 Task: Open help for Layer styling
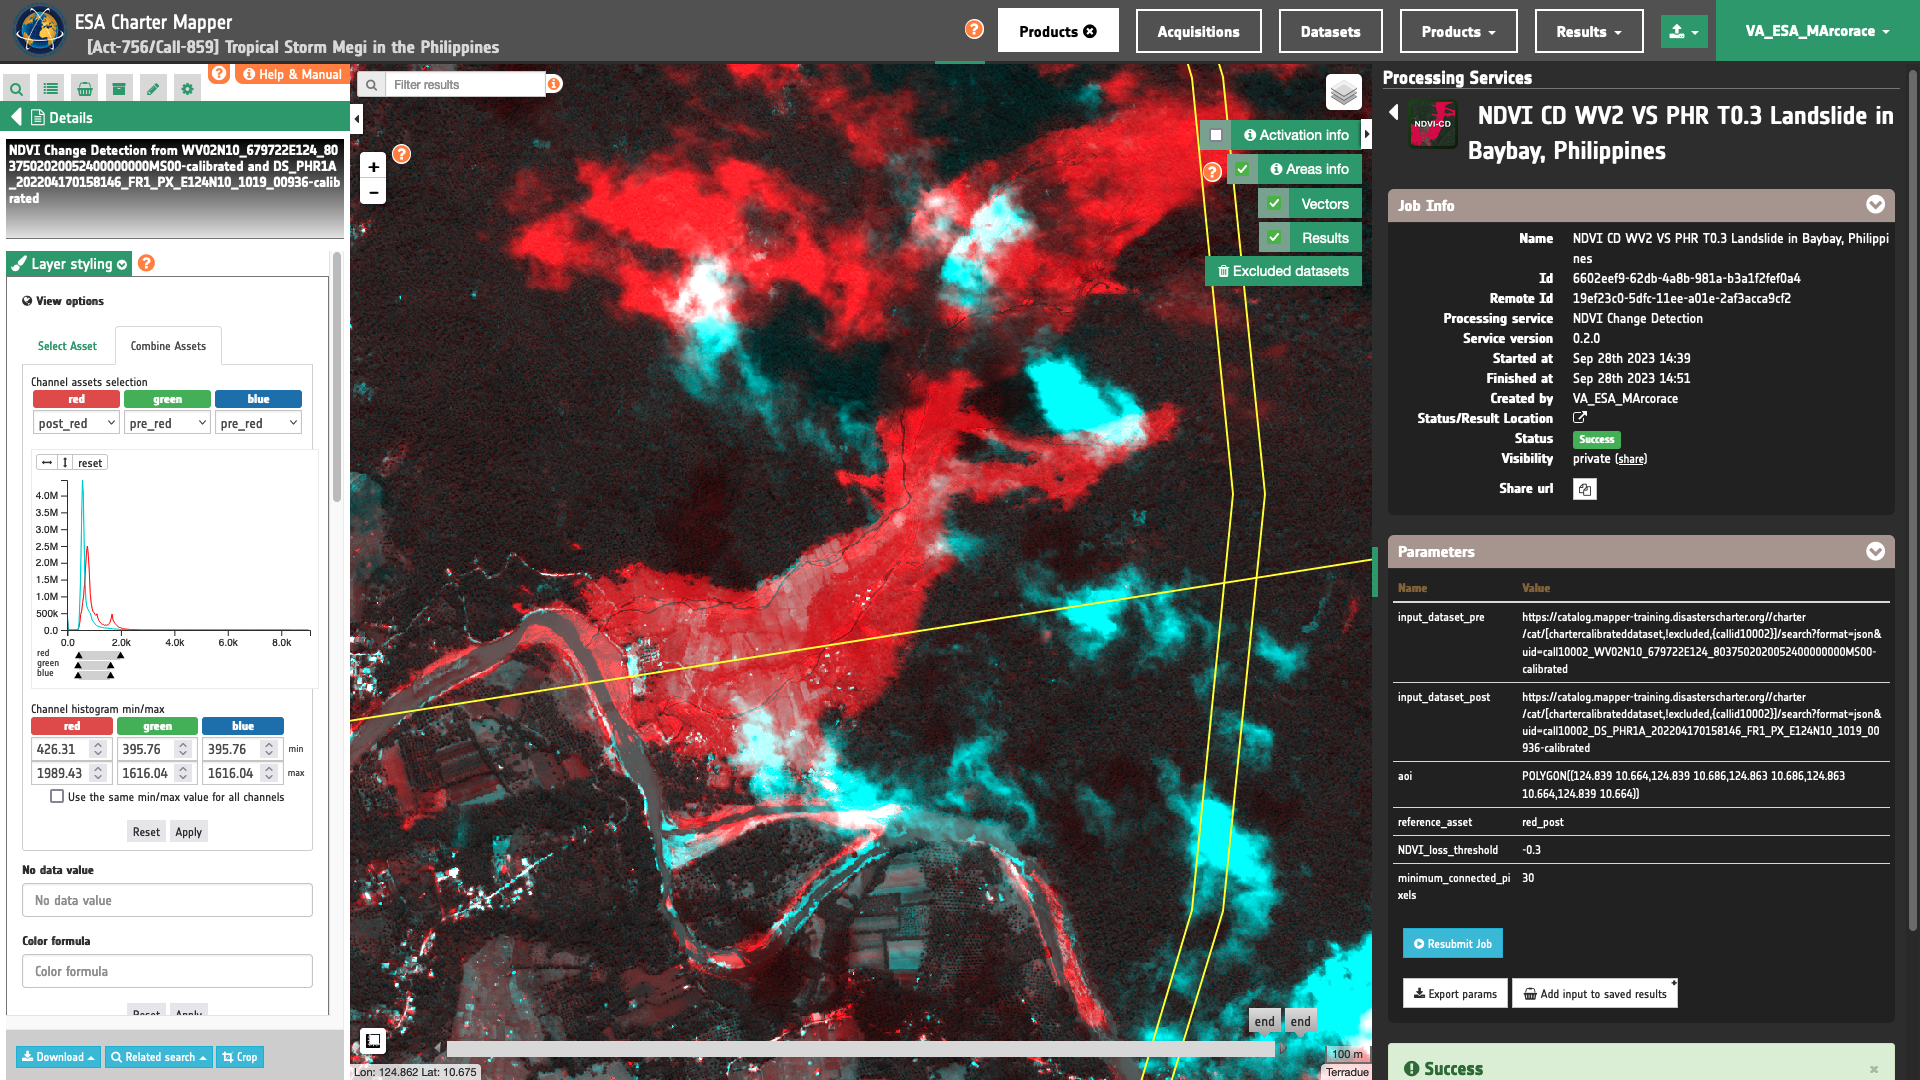click(x=146, y=263)
